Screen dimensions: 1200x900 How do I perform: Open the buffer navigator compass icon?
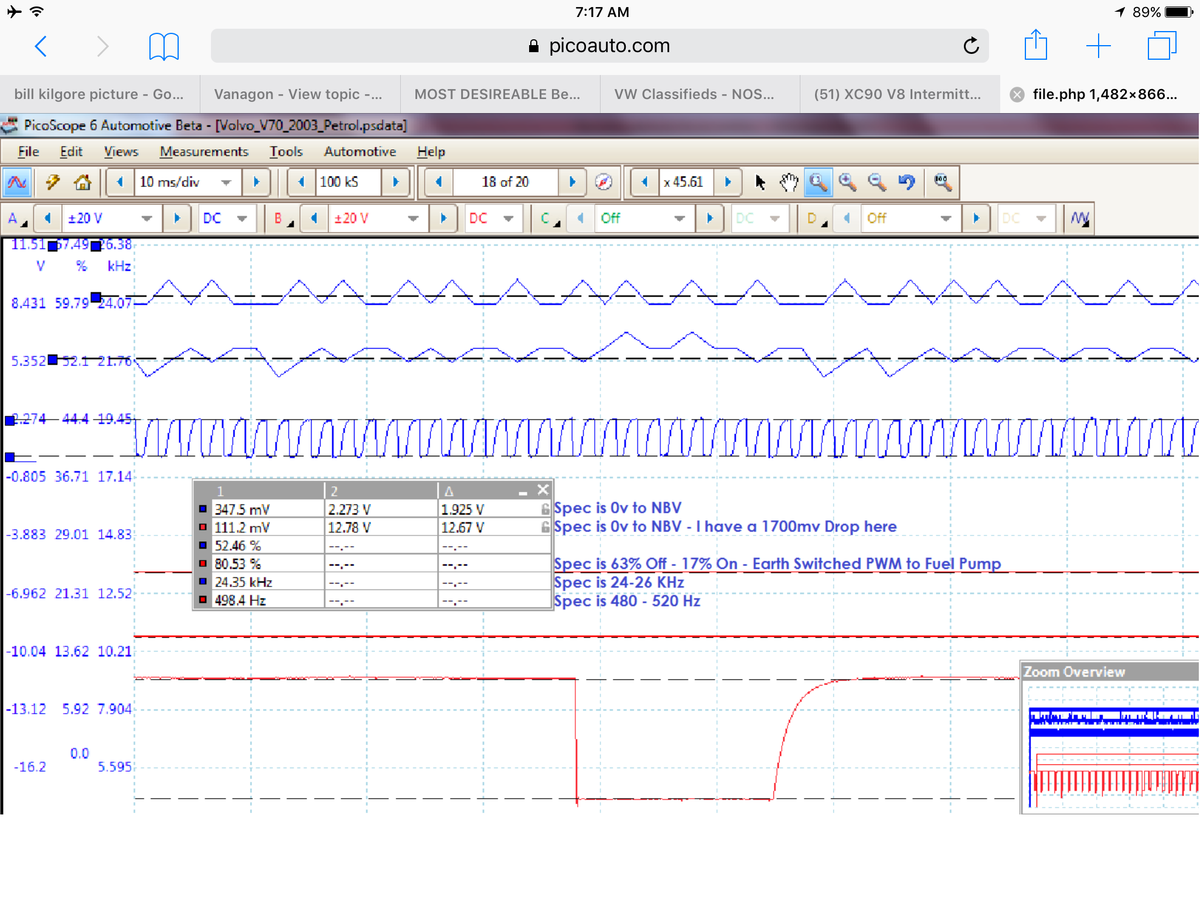pos(603,182)
